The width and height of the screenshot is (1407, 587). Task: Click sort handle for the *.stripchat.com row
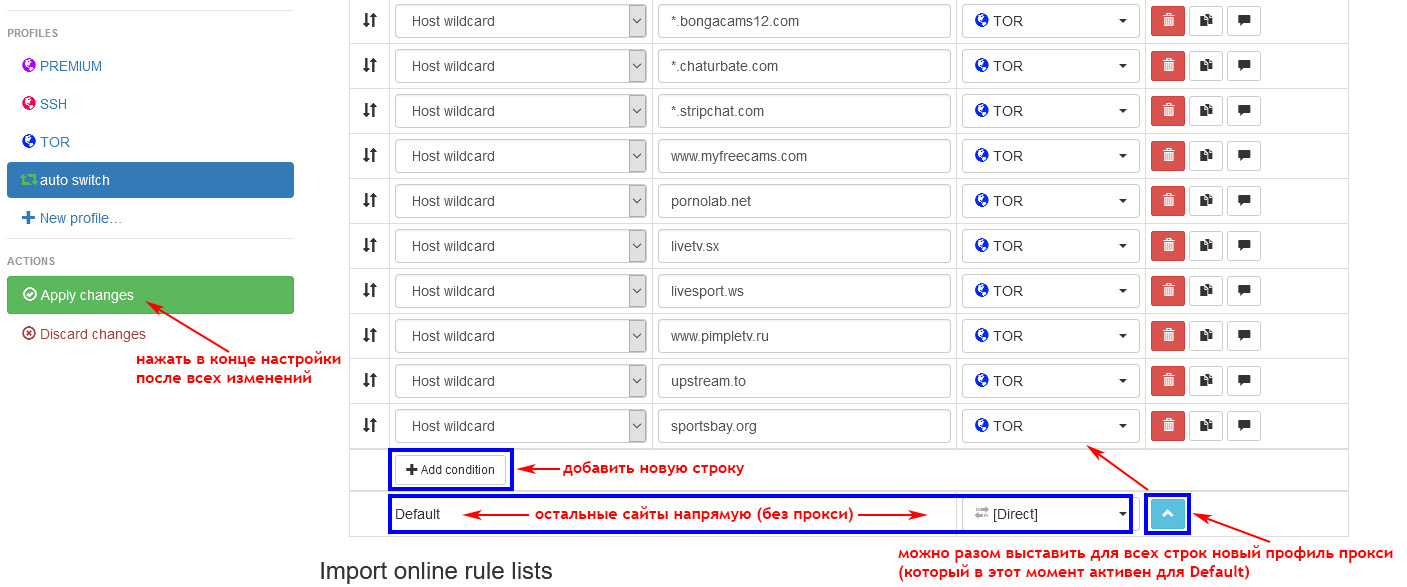[x=369, y=111]
